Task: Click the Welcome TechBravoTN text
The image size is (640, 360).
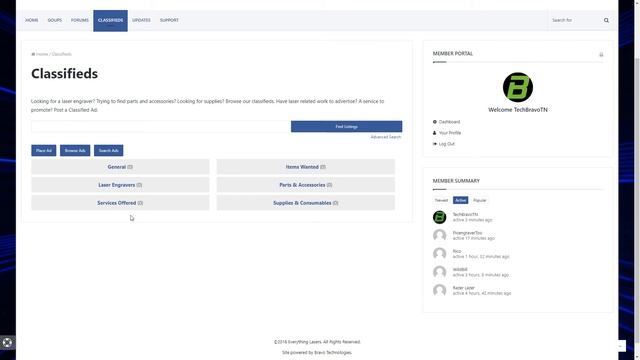Action: [518, 110]
